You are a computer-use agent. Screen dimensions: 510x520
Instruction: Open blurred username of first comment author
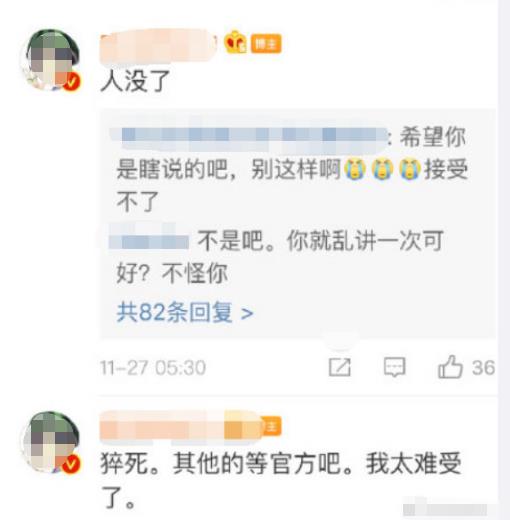coord(159,46)
